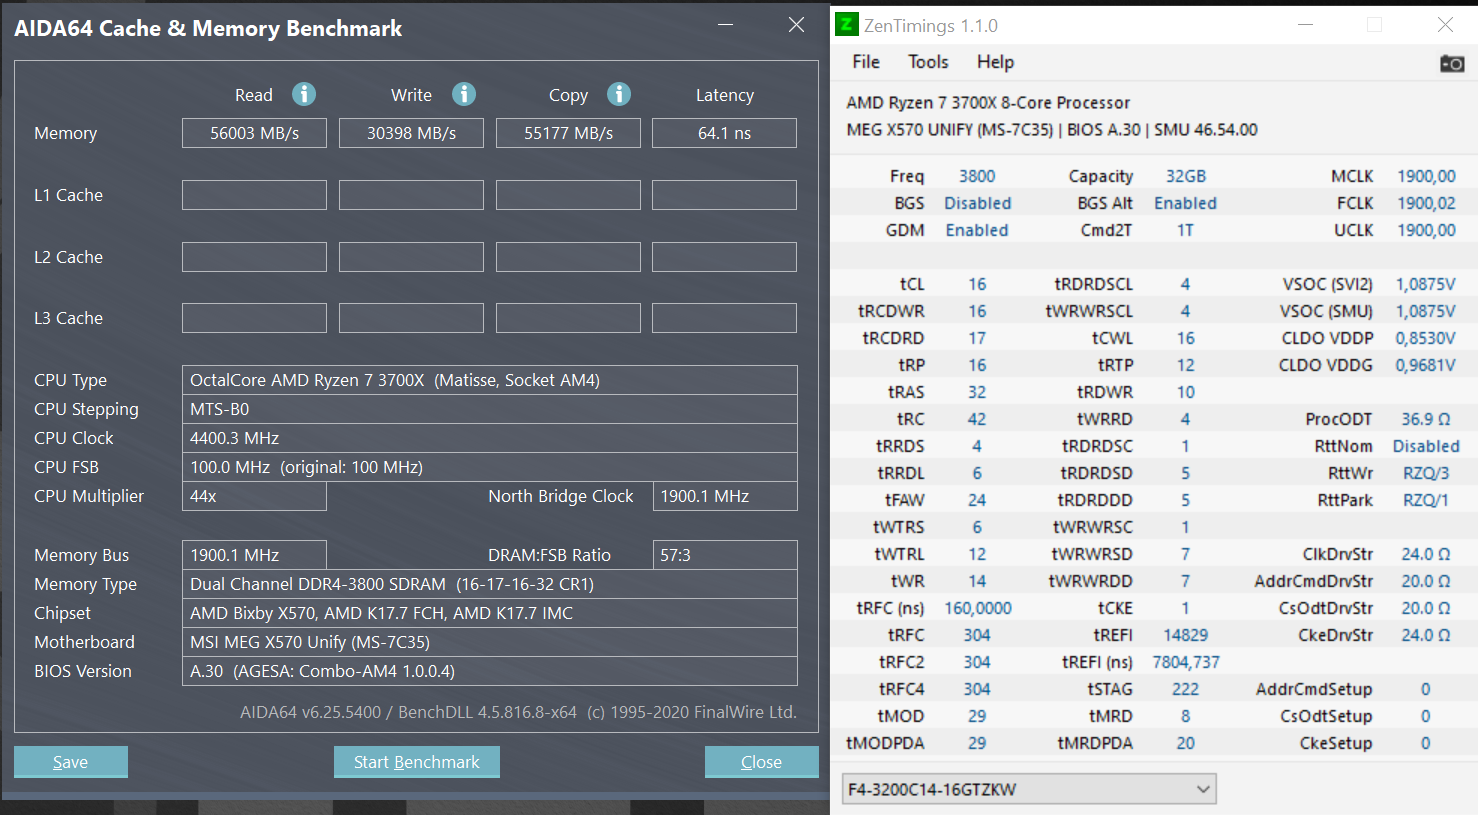Viewport: 1478px width, 815px height.
Task: Click the BGS Disabled value
Action: pyautogui.click(x=977, y=203)
